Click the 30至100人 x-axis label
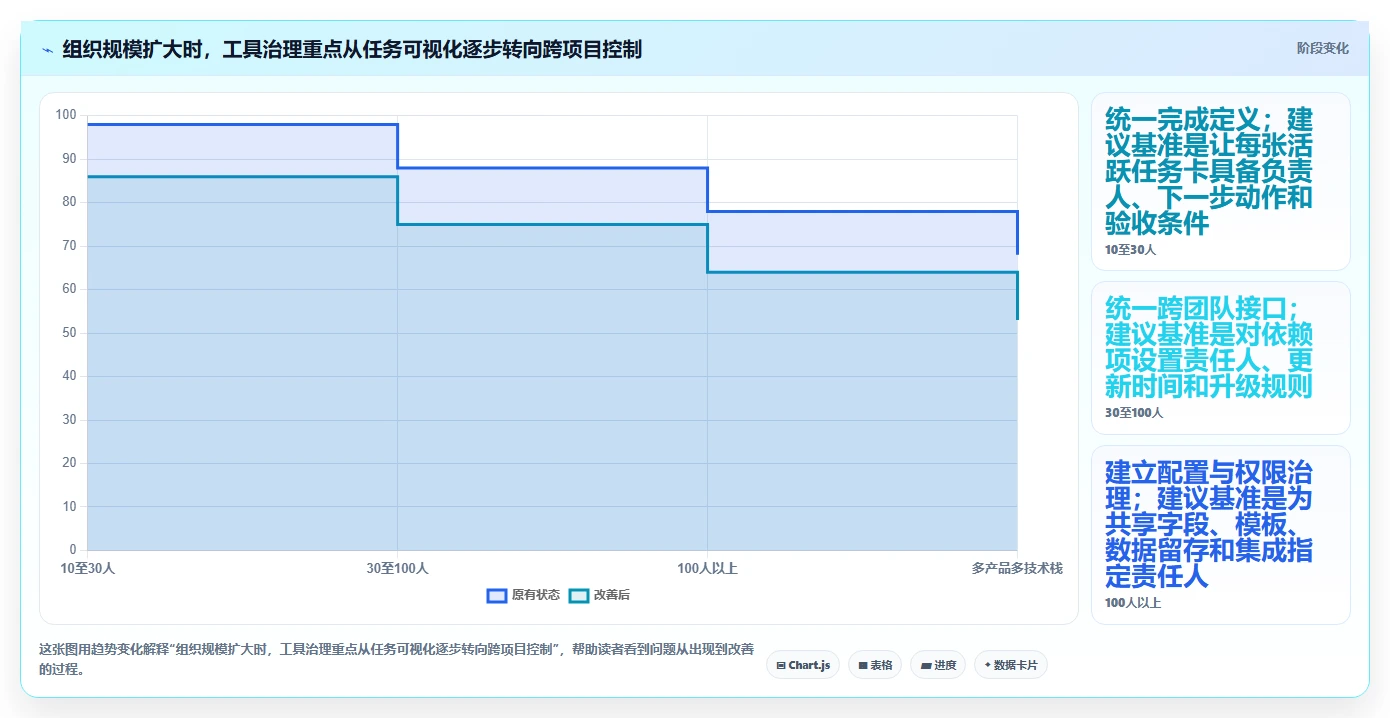1390x718 pixels. pyautogui.click(x=397, y=569)
